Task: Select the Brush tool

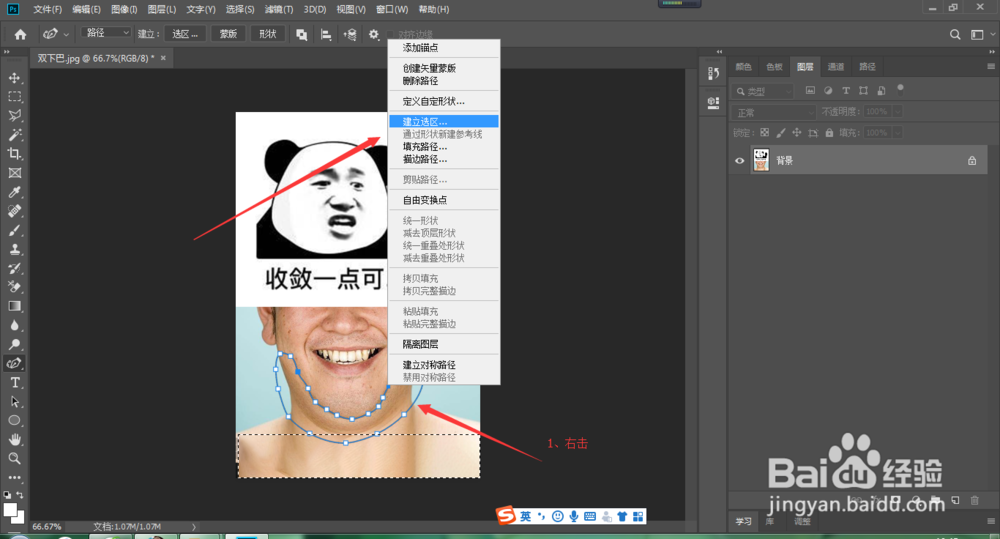Action: point(14,230)
